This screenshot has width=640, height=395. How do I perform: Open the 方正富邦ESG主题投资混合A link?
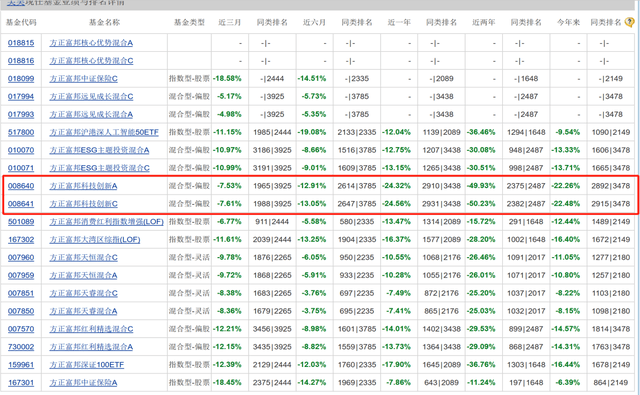click(99, 150)
